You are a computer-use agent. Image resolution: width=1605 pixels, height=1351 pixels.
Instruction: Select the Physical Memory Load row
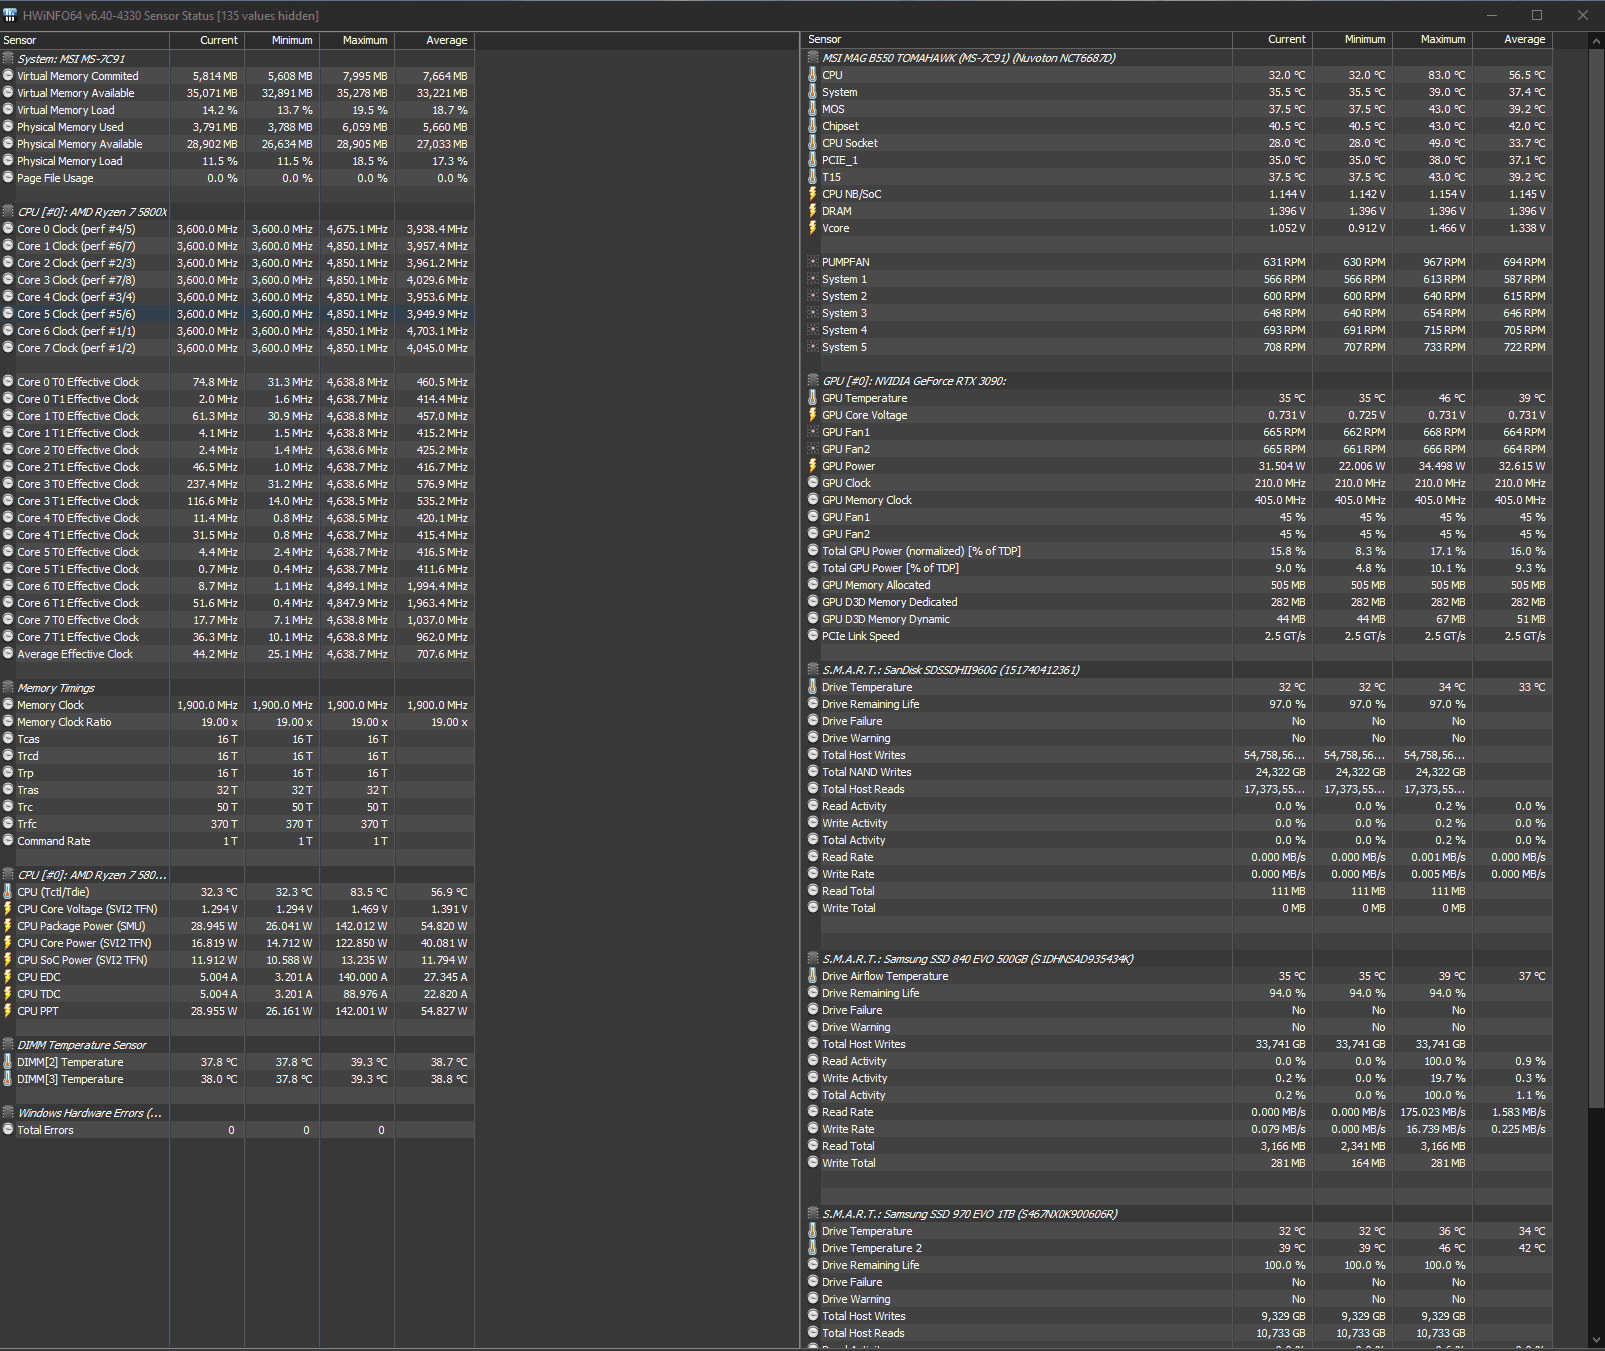pos(237,161)
